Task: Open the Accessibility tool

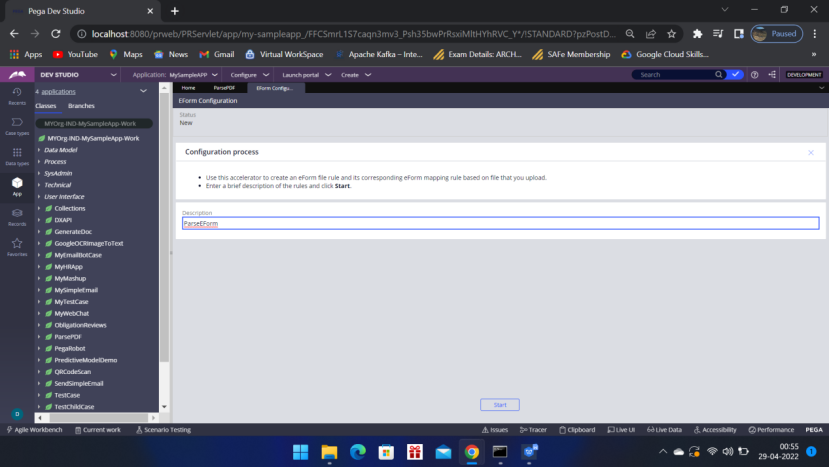Action: 715,429
